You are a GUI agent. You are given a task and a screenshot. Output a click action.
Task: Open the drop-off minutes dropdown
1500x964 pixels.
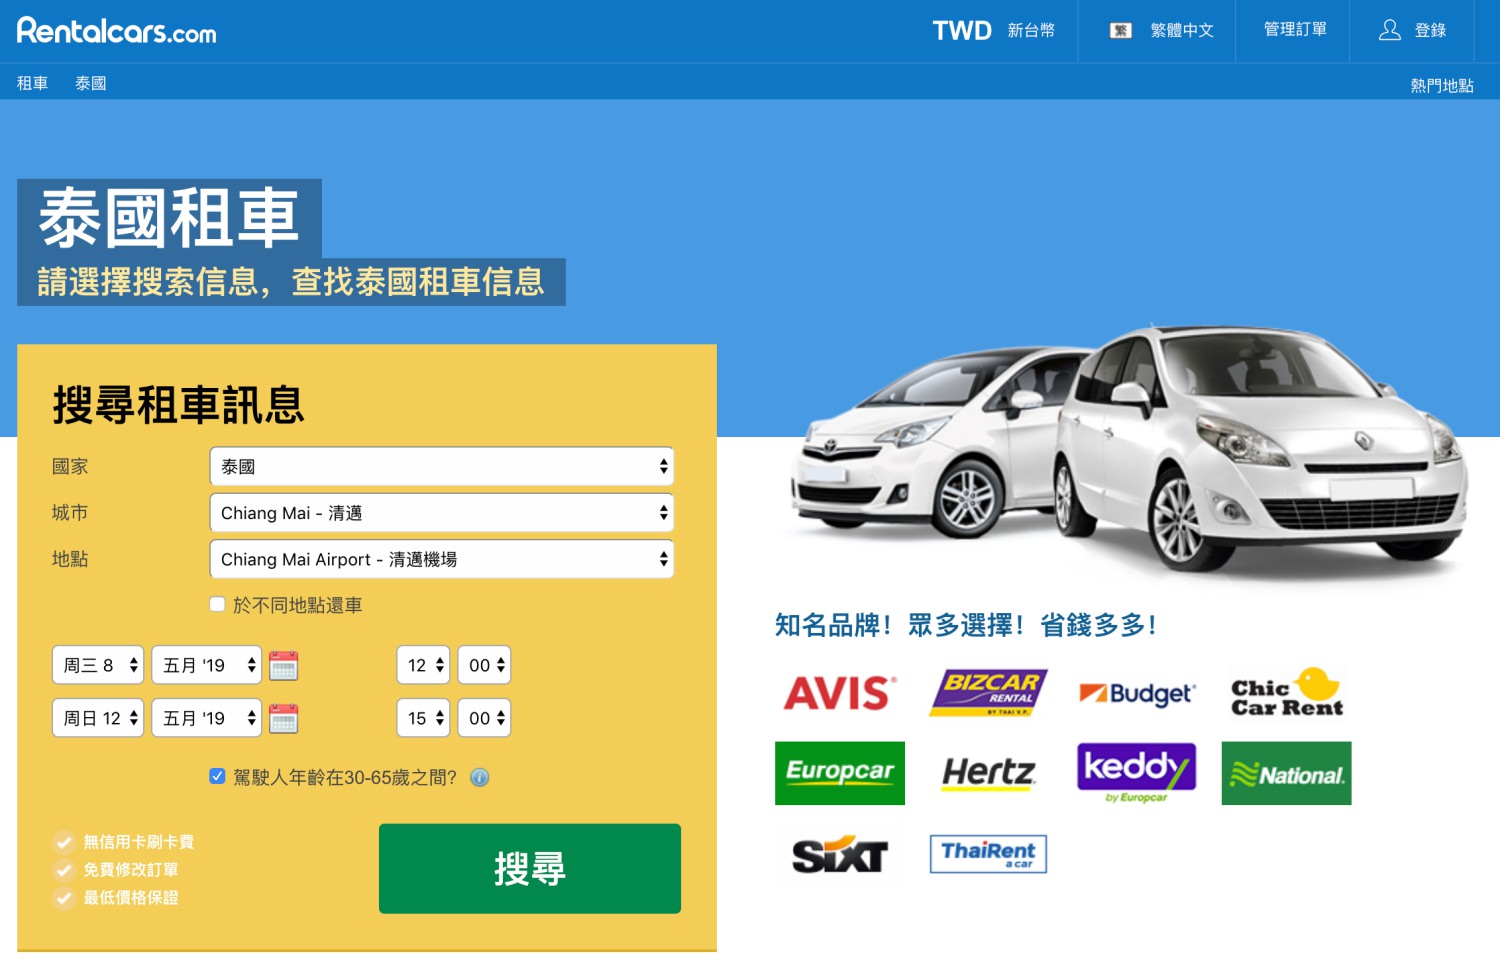(x=485, y=718)
